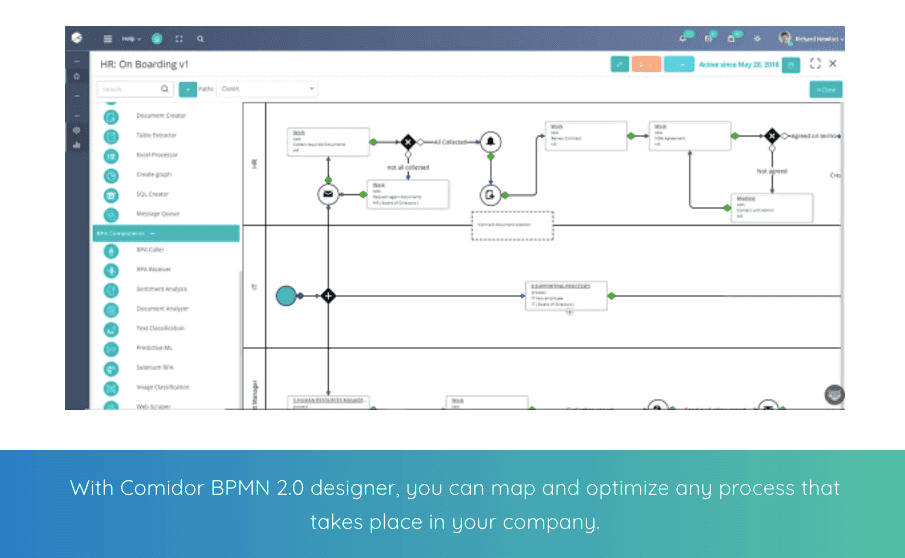This screenshot has width=905, height=558.
Task: Click the bar chart icon in the left sidebar
Action: (x=77, y=145)
